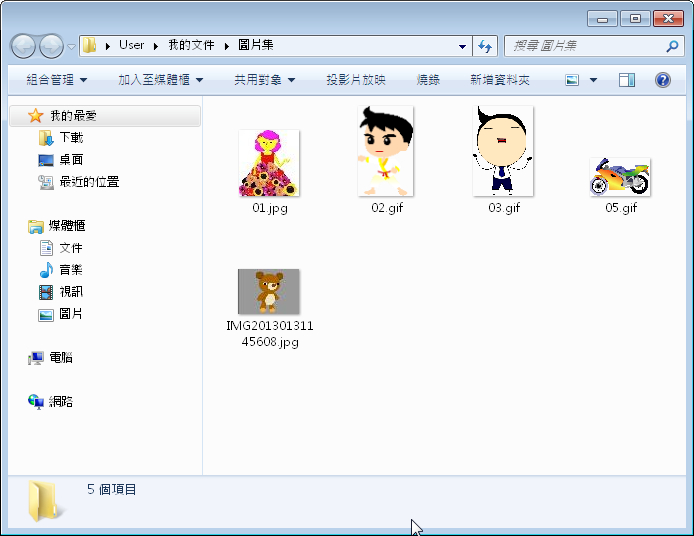Click the 最近的位置 icon
This screenshot has height=536, width=694.
[46, 182]
